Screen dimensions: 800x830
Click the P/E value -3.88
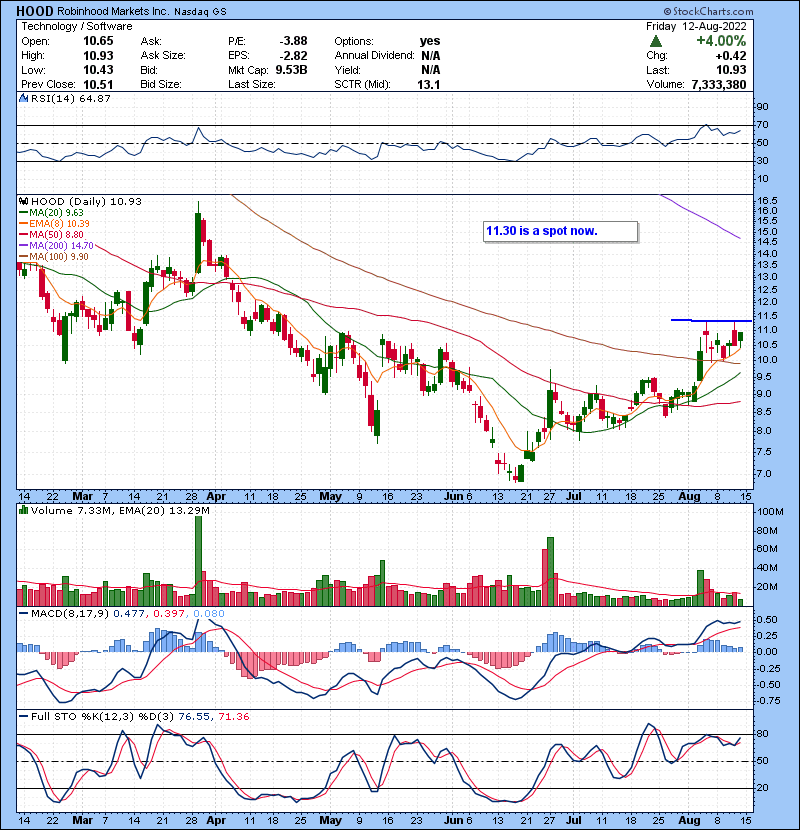[x=293, y=41]
